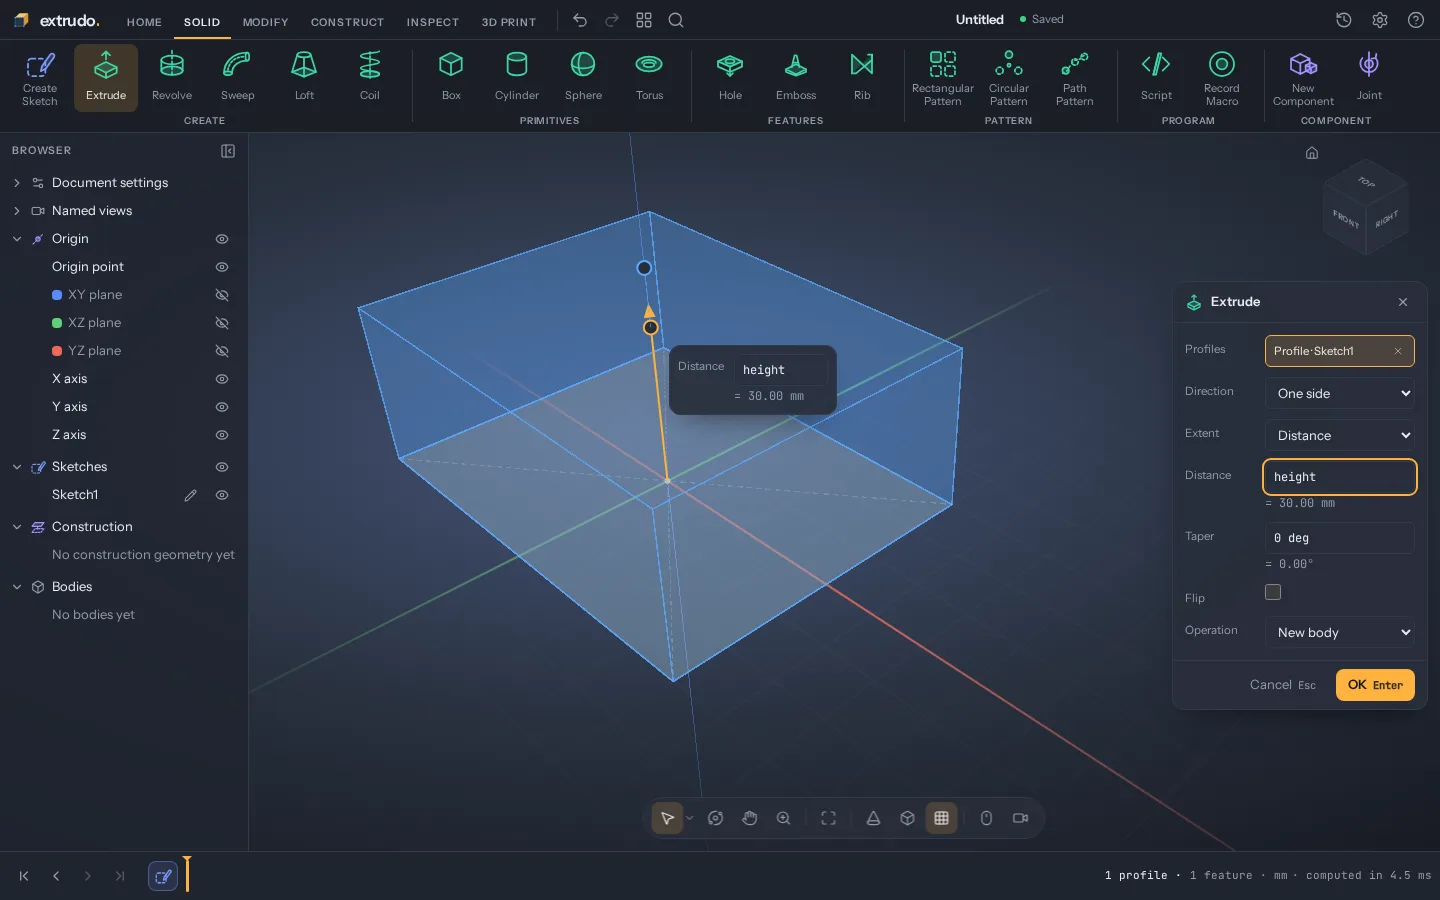
Task: Show the YZ plane
Action: pyautogui.click(x=222, y=351)
